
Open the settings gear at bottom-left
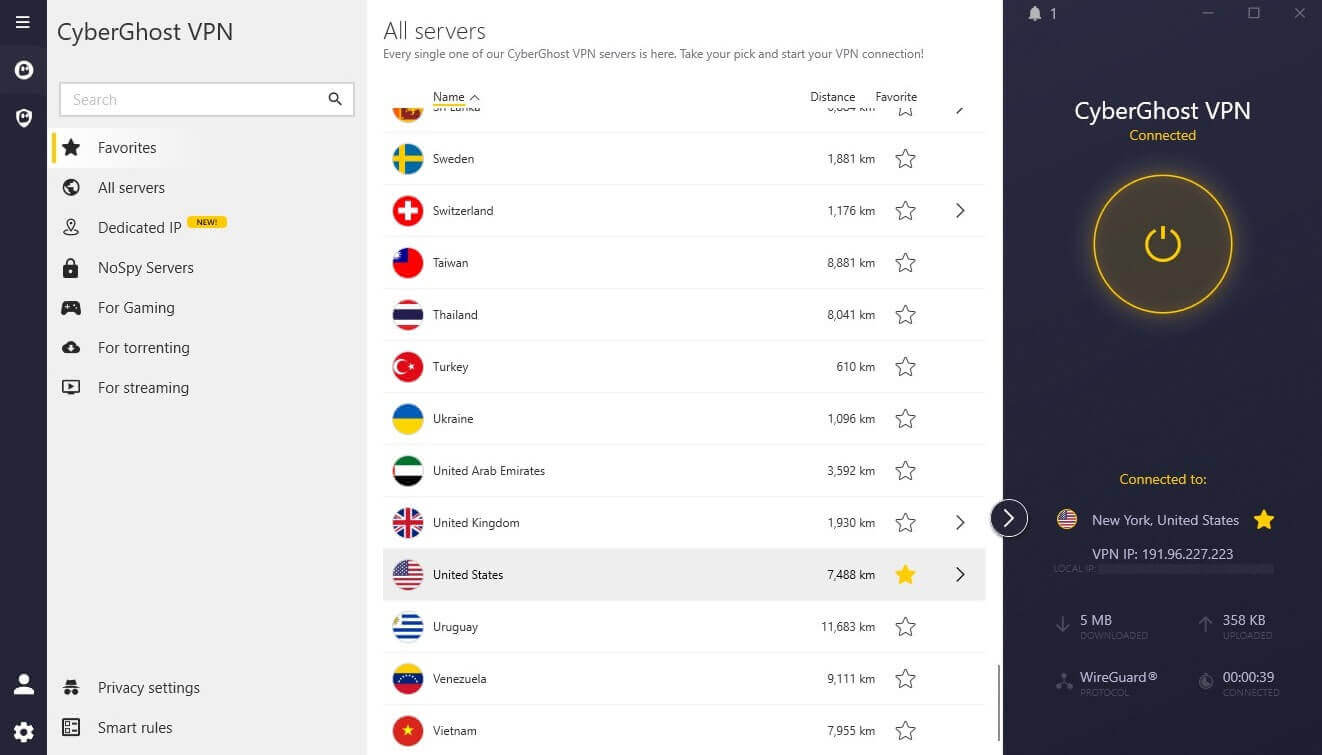pyautogui.click(x=23, y=731)
